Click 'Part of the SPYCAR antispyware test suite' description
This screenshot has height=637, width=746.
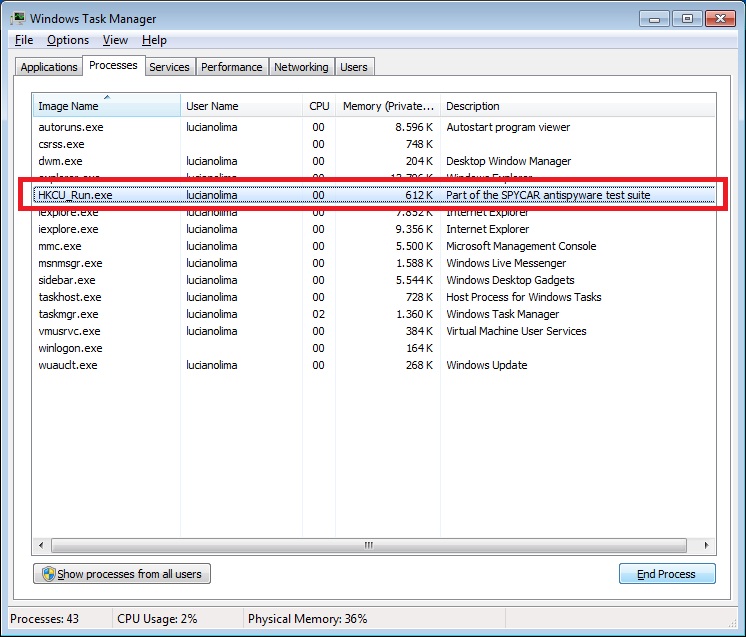(x=548, y=195)
